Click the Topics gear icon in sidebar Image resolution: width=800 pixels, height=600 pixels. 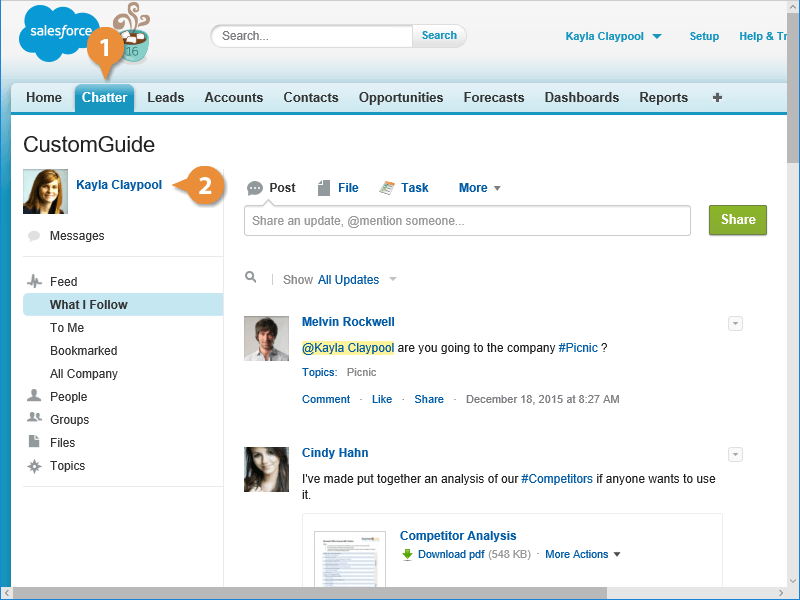tap(34, 466)
